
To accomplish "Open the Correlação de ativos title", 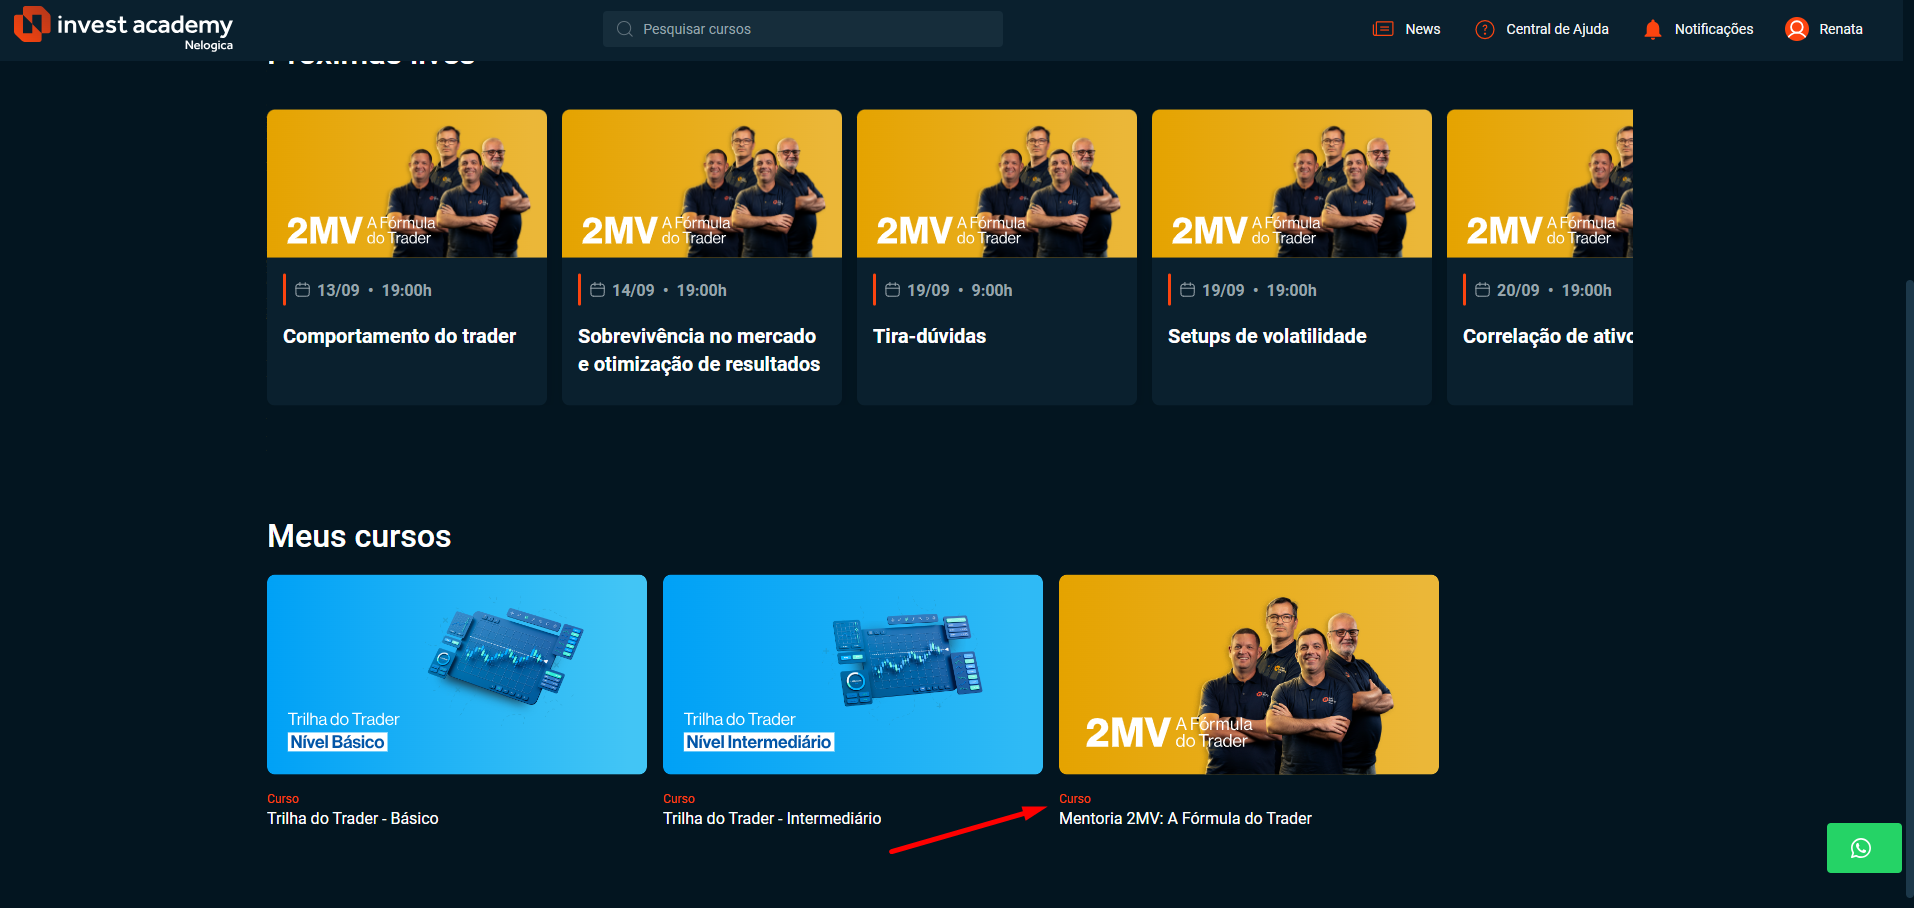I will [1547, 336].
